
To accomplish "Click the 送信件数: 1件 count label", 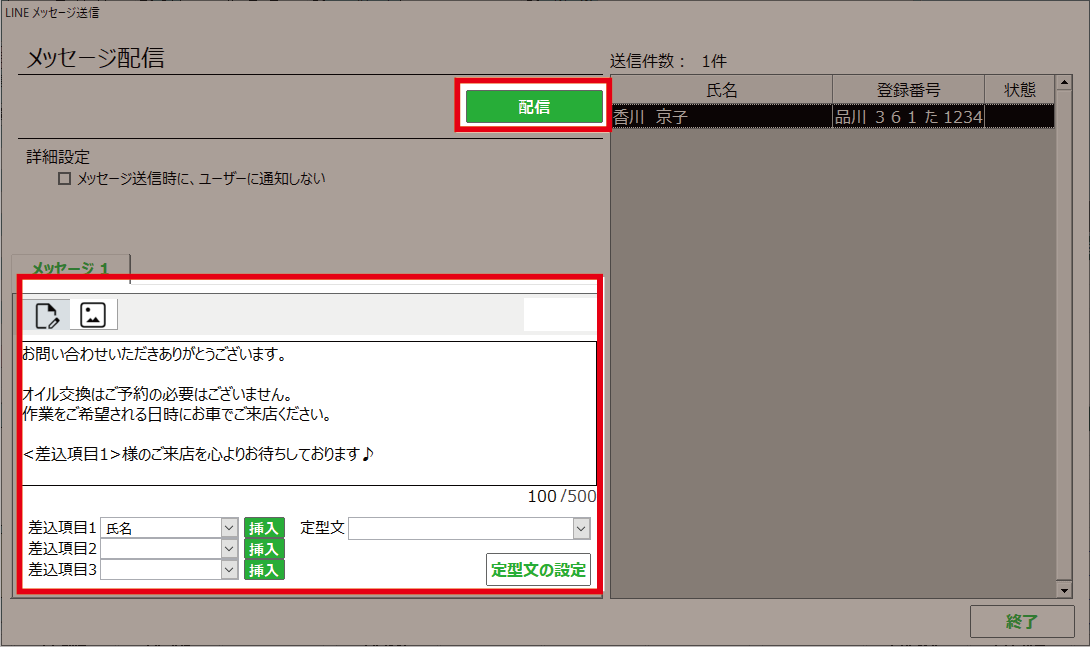I will tap(668, 61).
